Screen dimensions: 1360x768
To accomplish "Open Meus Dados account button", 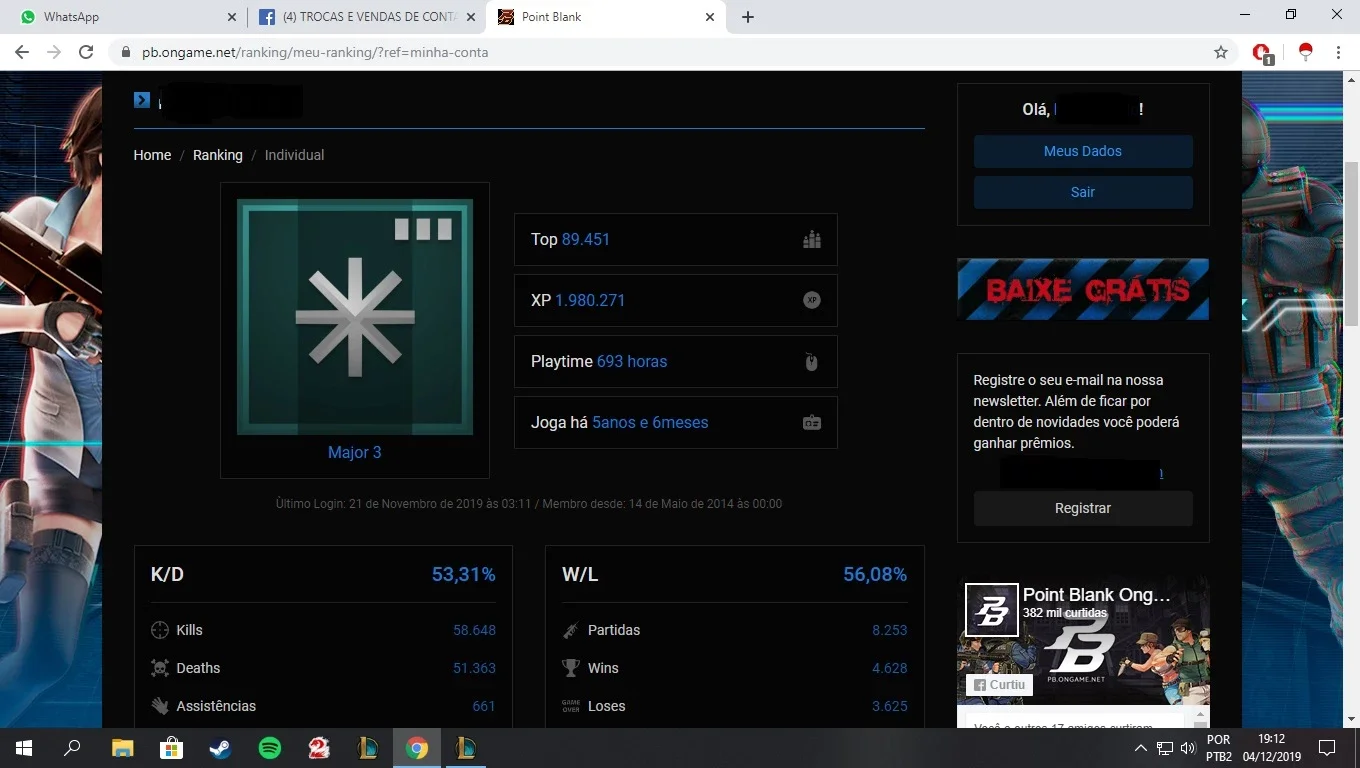I will coord(1083,151).
